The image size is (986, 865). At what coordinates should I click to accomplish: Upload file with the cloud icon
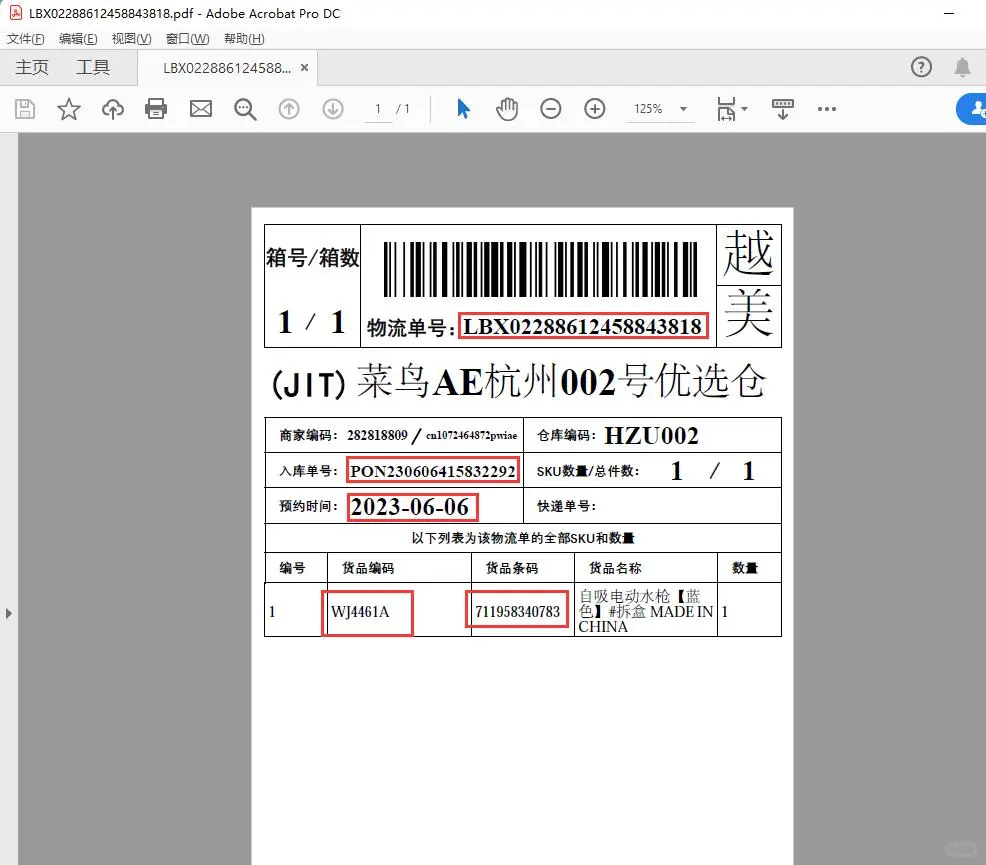(113, 109)
